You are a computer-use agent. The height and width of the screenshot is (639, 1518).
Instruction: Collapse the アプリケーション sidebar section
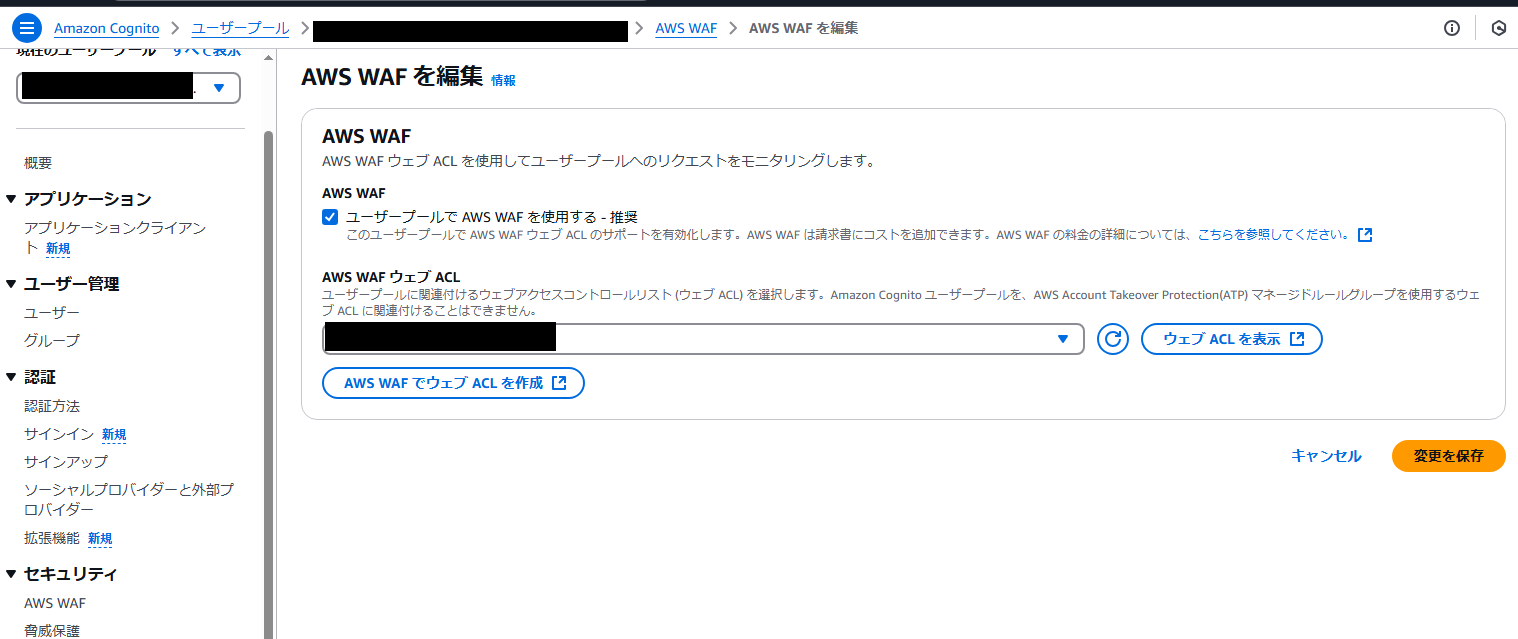click(12, 199)
